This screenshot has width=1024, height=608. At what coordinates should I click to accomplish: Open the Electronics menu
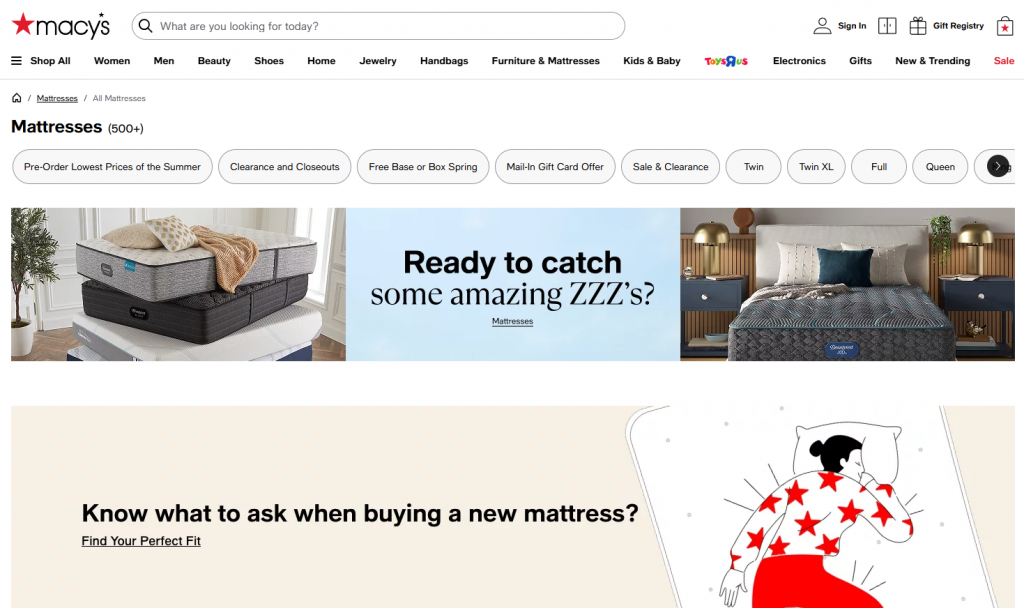coord(799,61)
